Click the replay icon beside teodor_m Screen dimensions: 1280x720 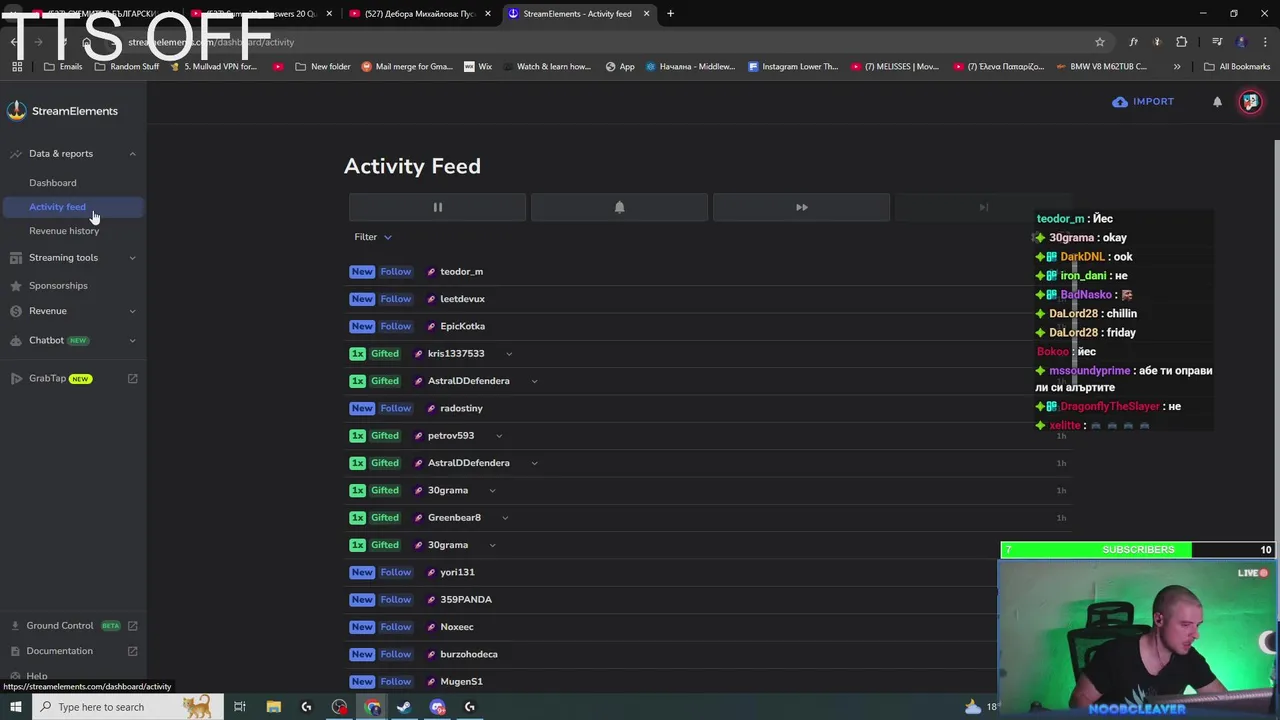click(431, 272)
